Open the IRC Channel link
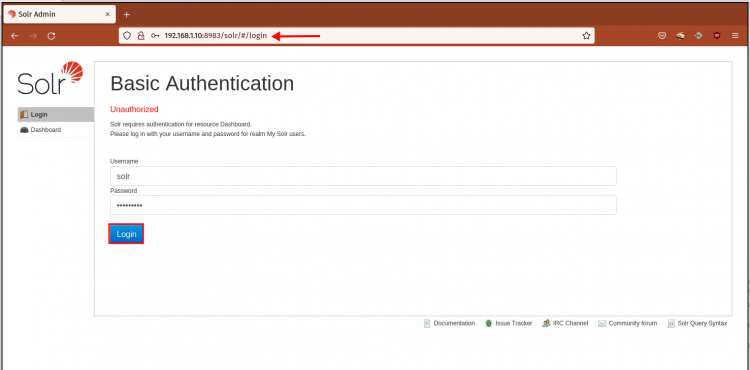 565,324
